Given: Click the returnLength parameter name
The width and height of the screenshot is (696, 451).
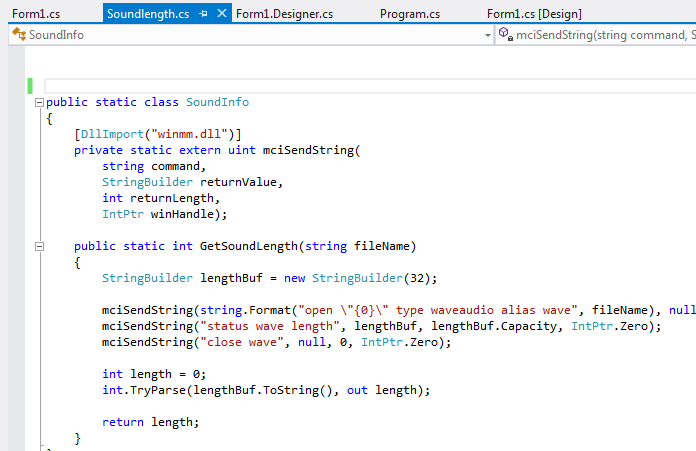Looking at the screenshot, I should tap(172, 198).
